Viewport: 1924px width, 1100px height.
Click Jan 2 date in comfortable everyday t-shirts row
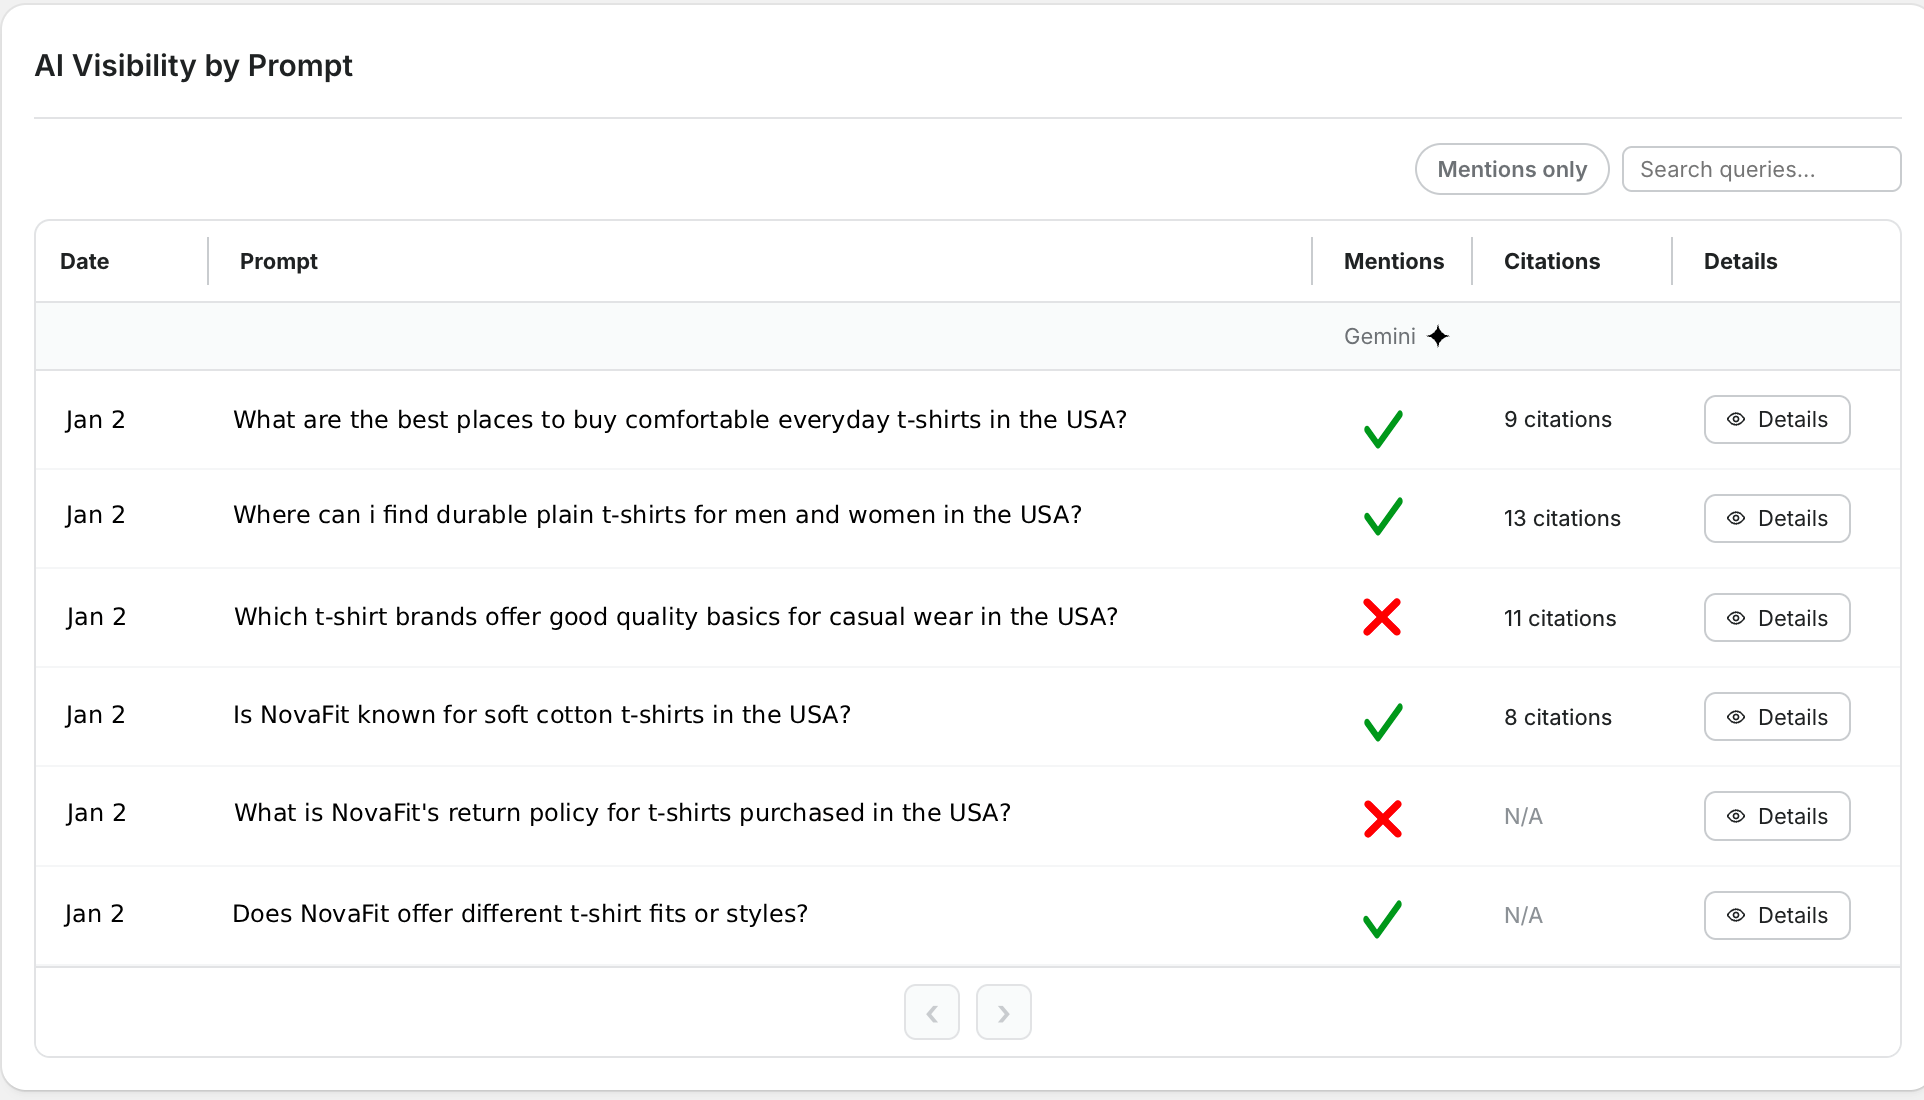96,420
